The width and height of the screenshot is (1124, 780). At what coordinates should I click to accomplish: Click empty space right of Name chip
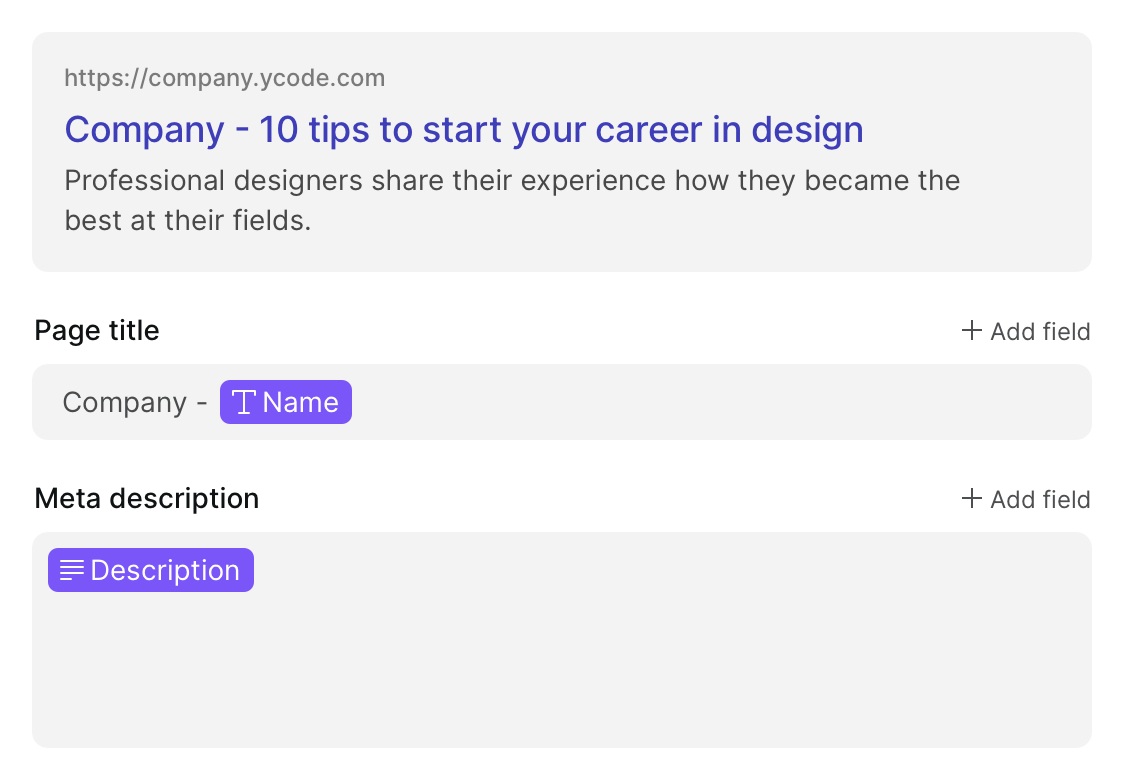click(717, 402)
